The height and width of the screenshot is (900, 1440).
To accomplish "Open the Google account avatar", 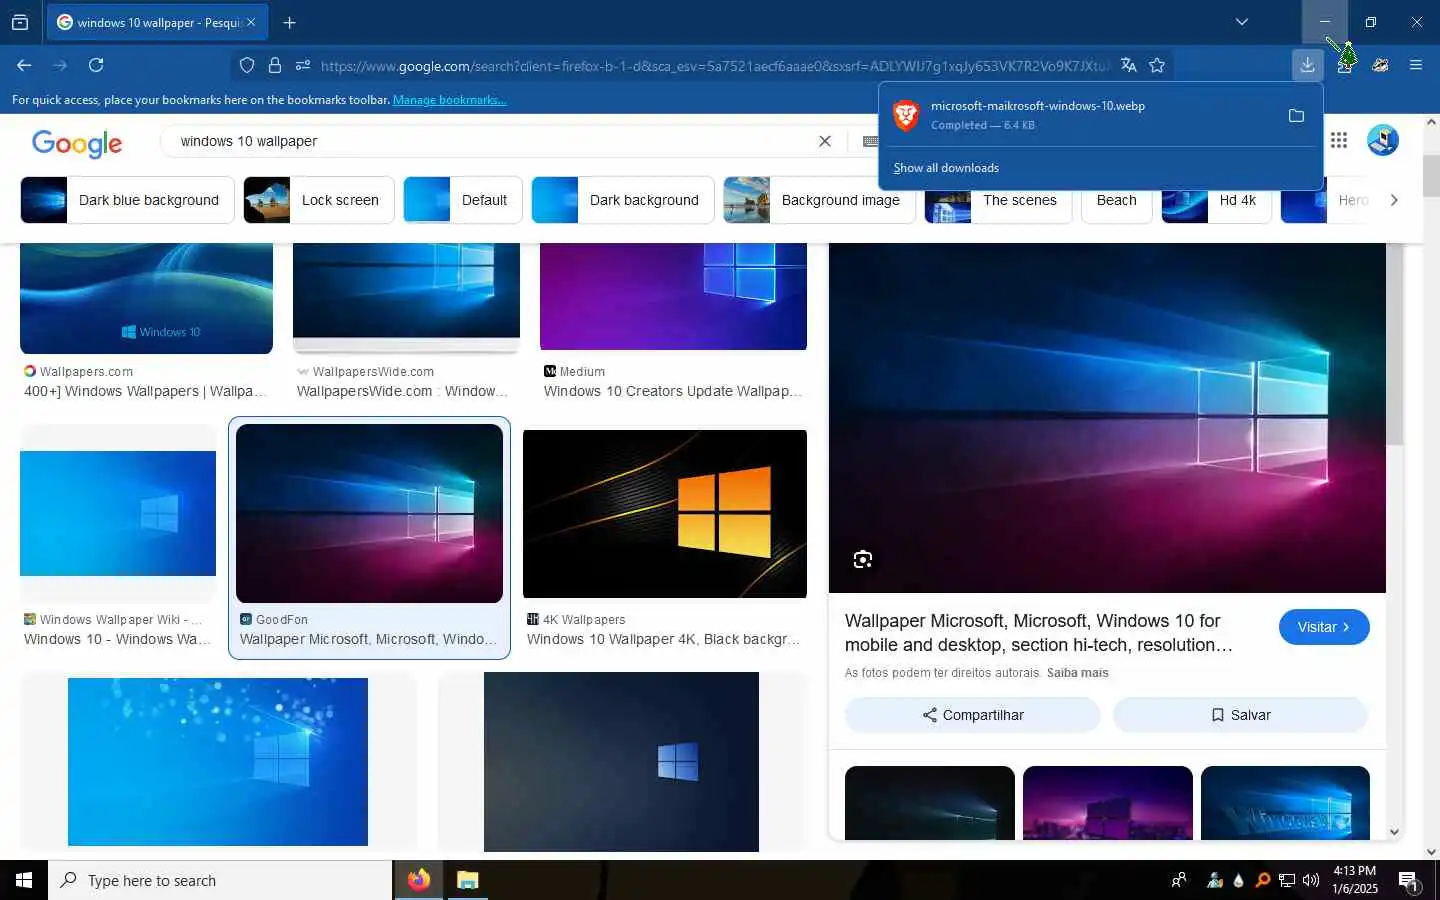I will [x=1383, y=140].
